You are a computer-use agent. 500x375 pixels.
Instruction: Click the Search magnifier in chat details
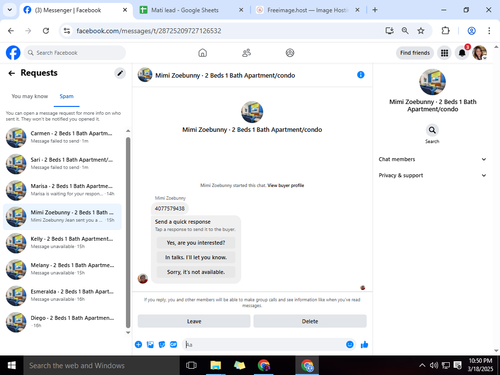pyautogui.click(x=432, y=130)
